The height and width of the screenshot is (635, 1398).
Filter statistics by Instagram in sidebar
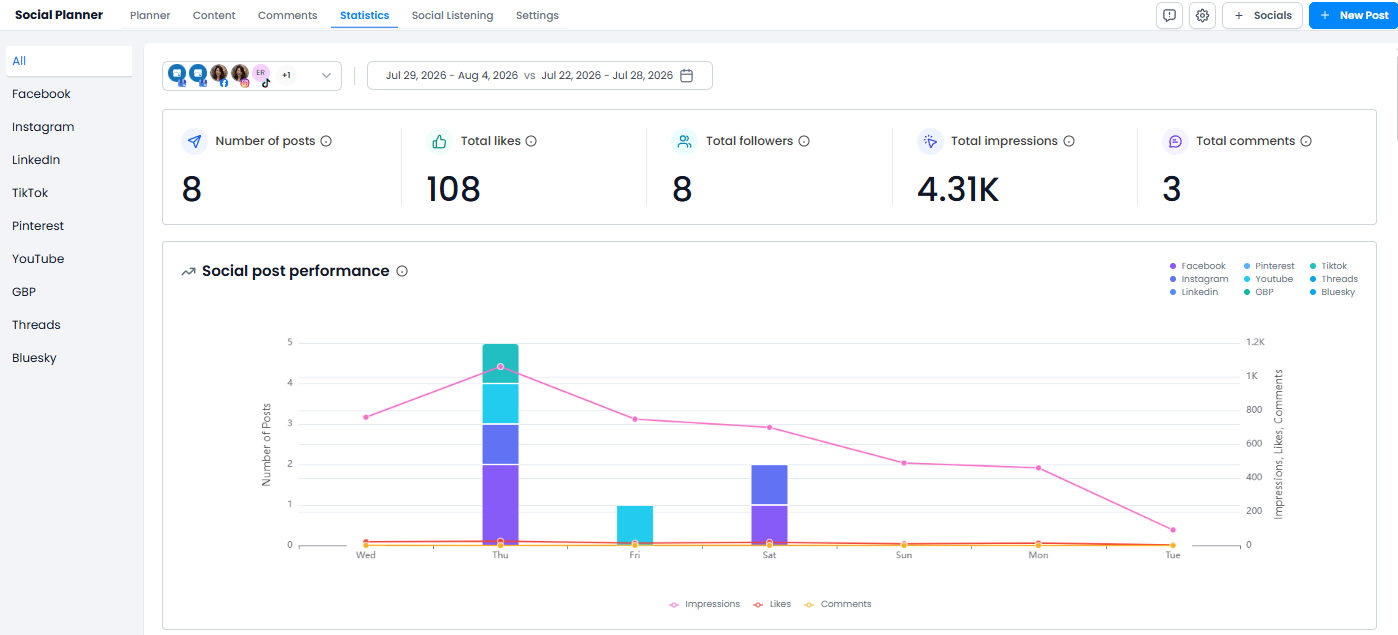coord(69,127)
